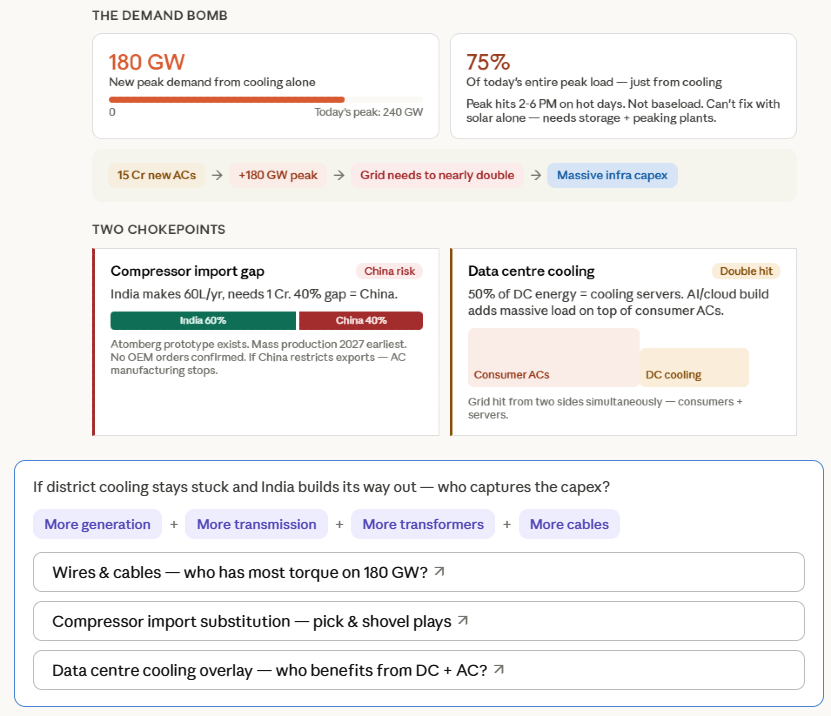The width and height of the screenshot is (831, 716).
Task: Select the 'More generation' chip
Action: [x=98, y=524]
